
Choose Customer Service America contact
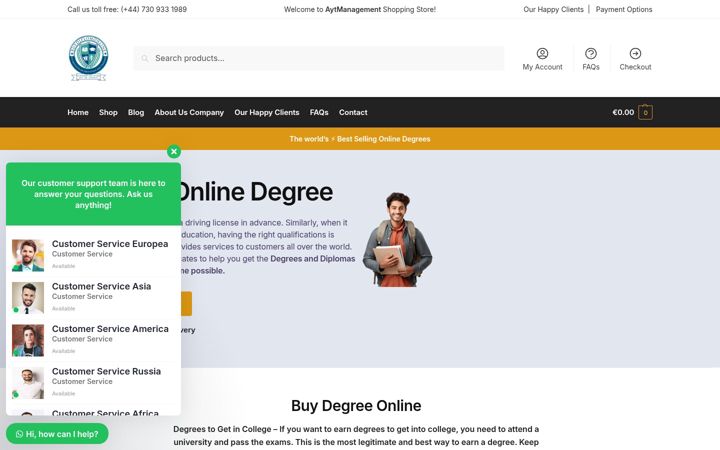coord(93,340)
